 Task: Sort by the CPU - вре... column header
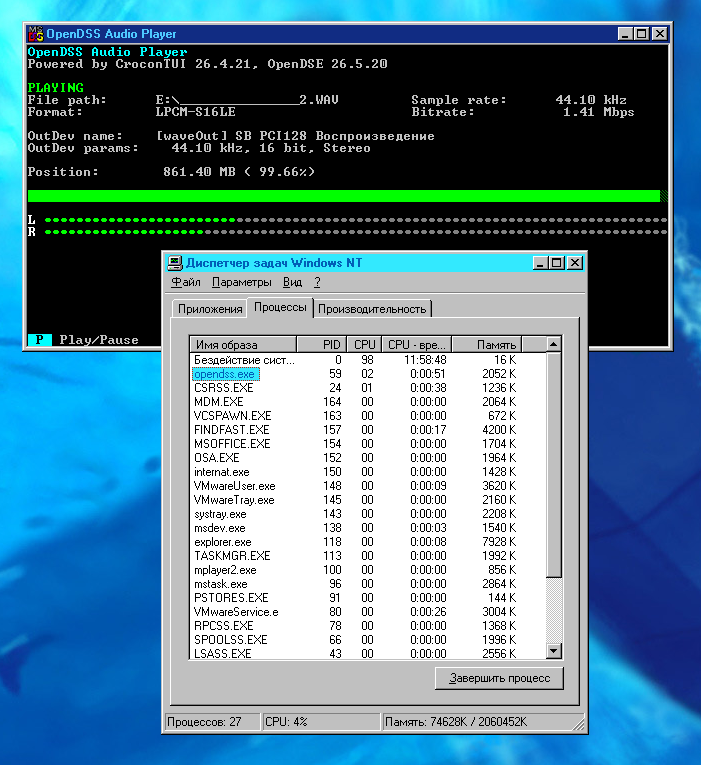tap(417, 344)
